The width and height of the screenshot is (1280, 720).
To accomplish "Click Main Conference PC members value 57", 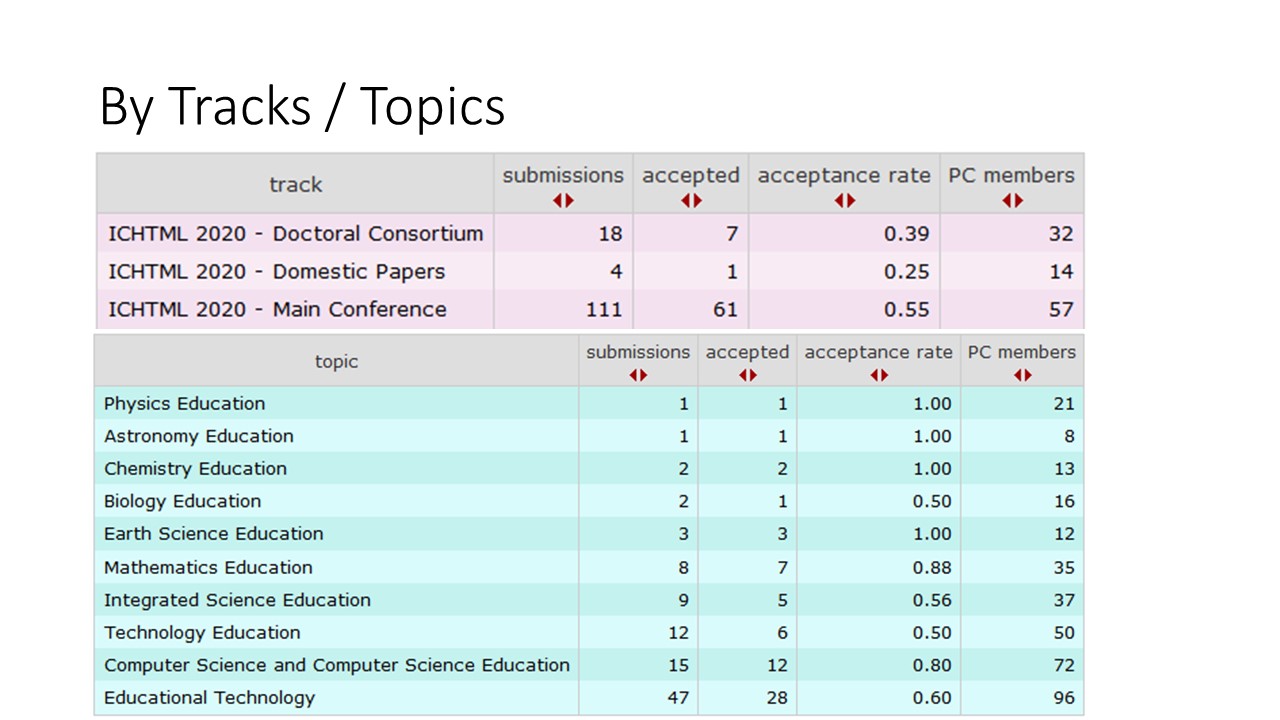I will click(x=1061, y=309).
